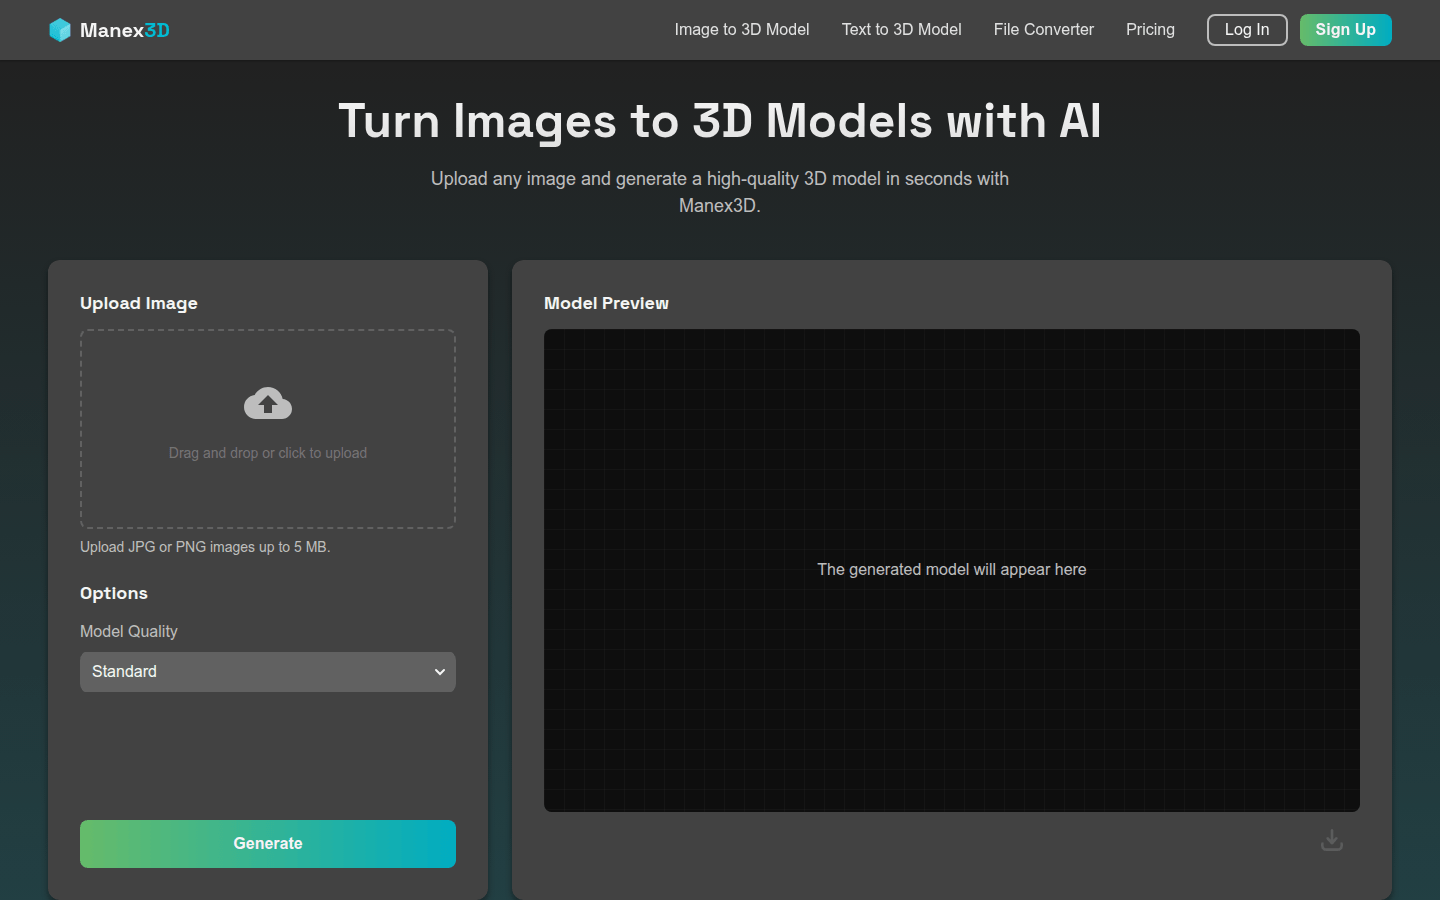
Task: Click the Manex3D brand name text
Action: click(x=125, y=30)
